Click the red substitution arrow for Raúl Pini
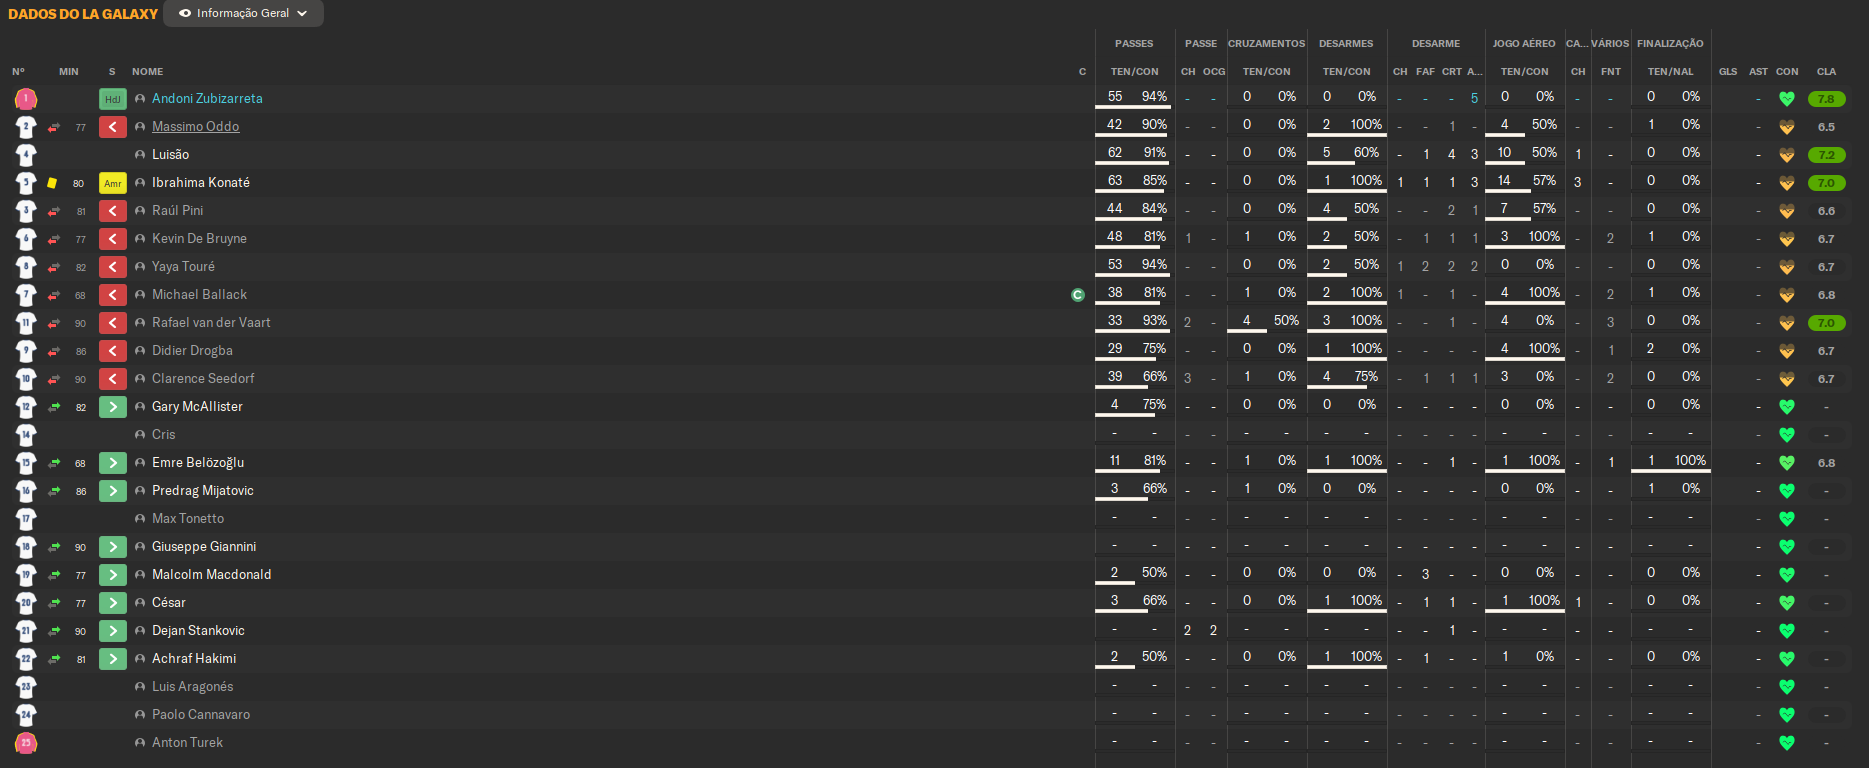Viewport: 1869px width, 768px height. coord(112,211)
